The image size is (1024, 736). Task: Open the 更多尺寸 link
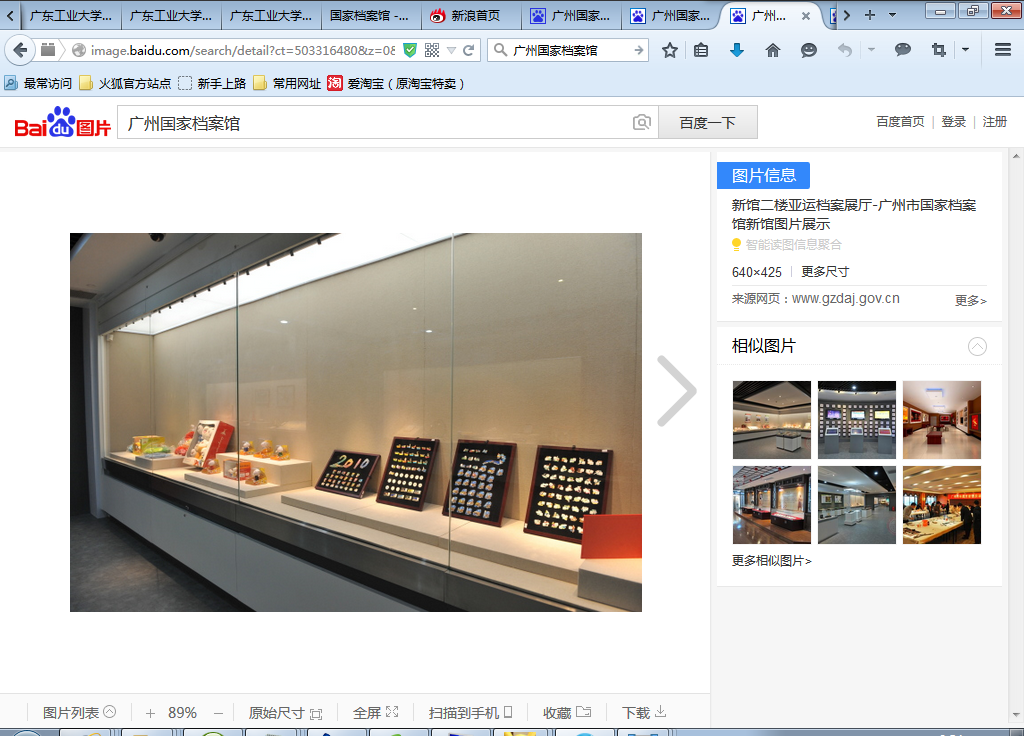825,272
